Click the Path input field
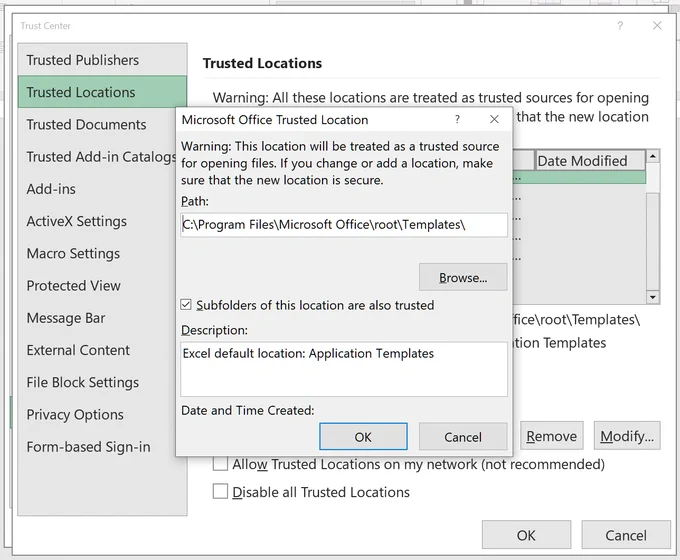680x560 pixels. (x=344, y=225)
